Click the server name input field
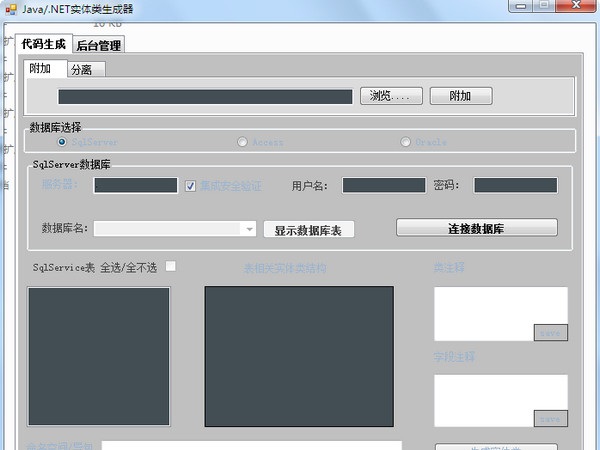Image resolution: width=600 pixels, height=450 pixels. [135, 185]
